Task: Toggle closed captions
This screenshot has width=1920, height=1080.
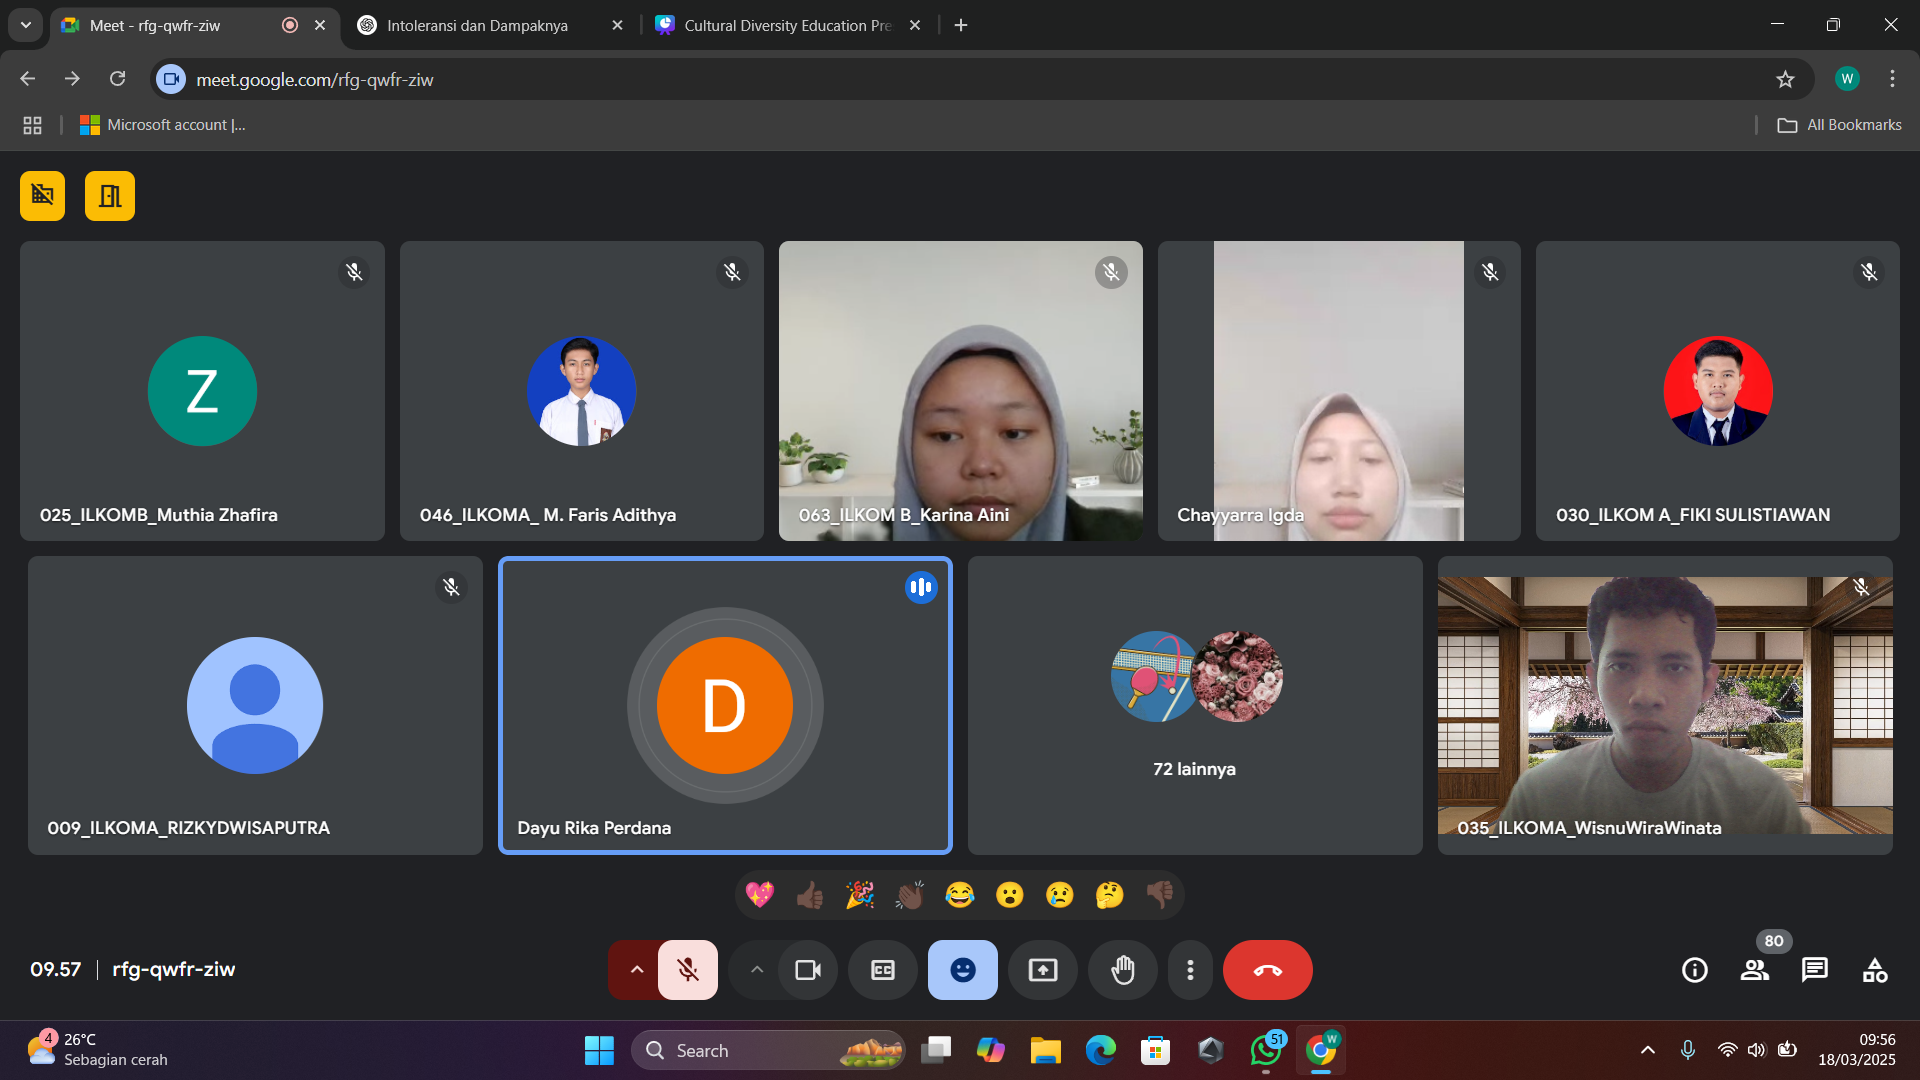Action: 883,970
